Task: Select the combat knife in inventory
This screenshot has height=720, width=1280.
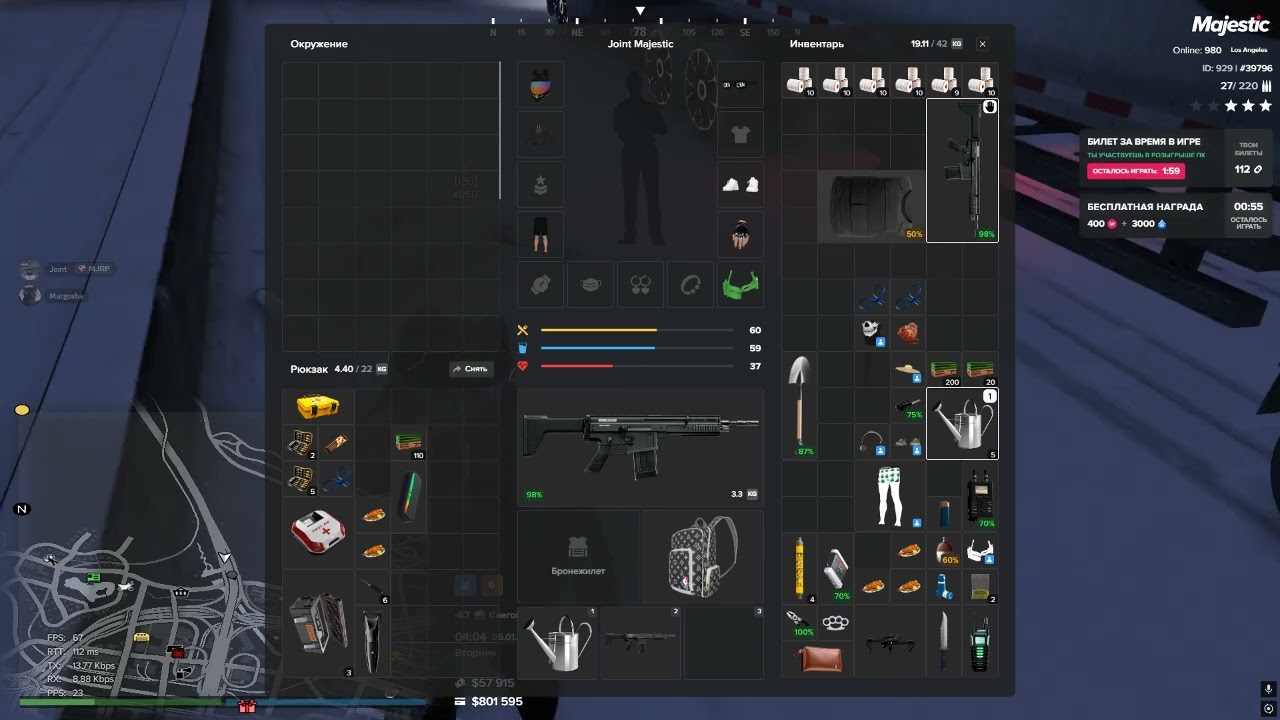Action: pyautogui.click(x=944, y=641)
